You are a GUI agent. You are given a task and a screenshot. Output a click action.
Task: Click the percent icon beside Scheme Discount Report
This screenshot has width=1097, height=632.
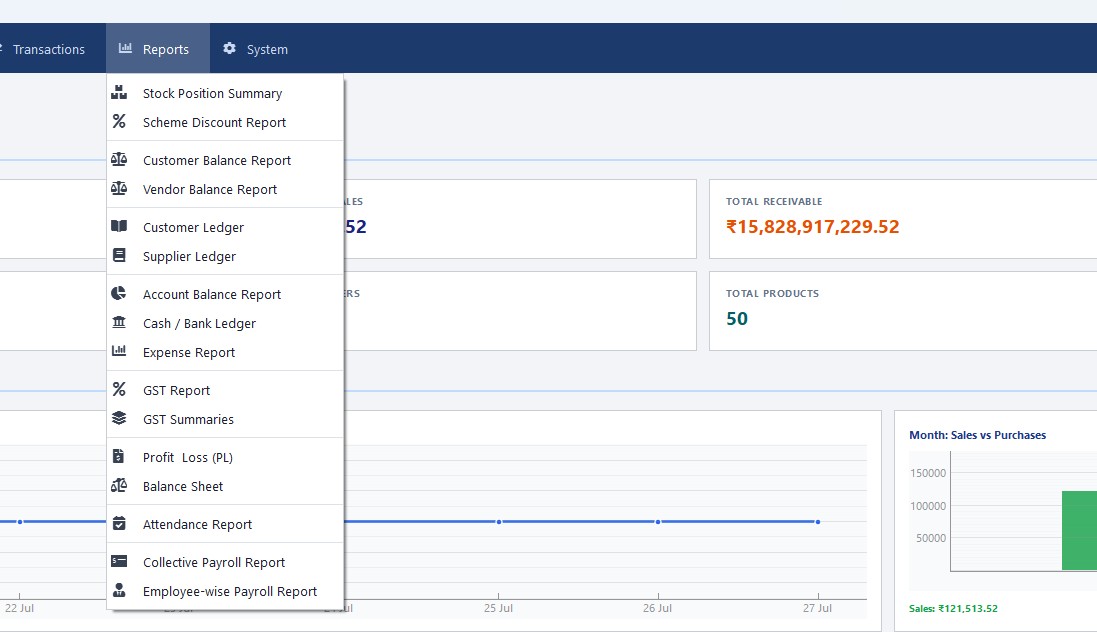click(119, 121)
